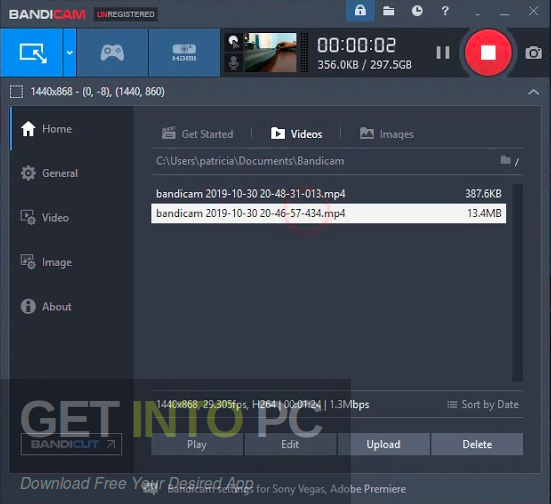Click the 1440x868 recording area text
The image size is (551, 504).
pyautogui.click(x=97, y=92)
